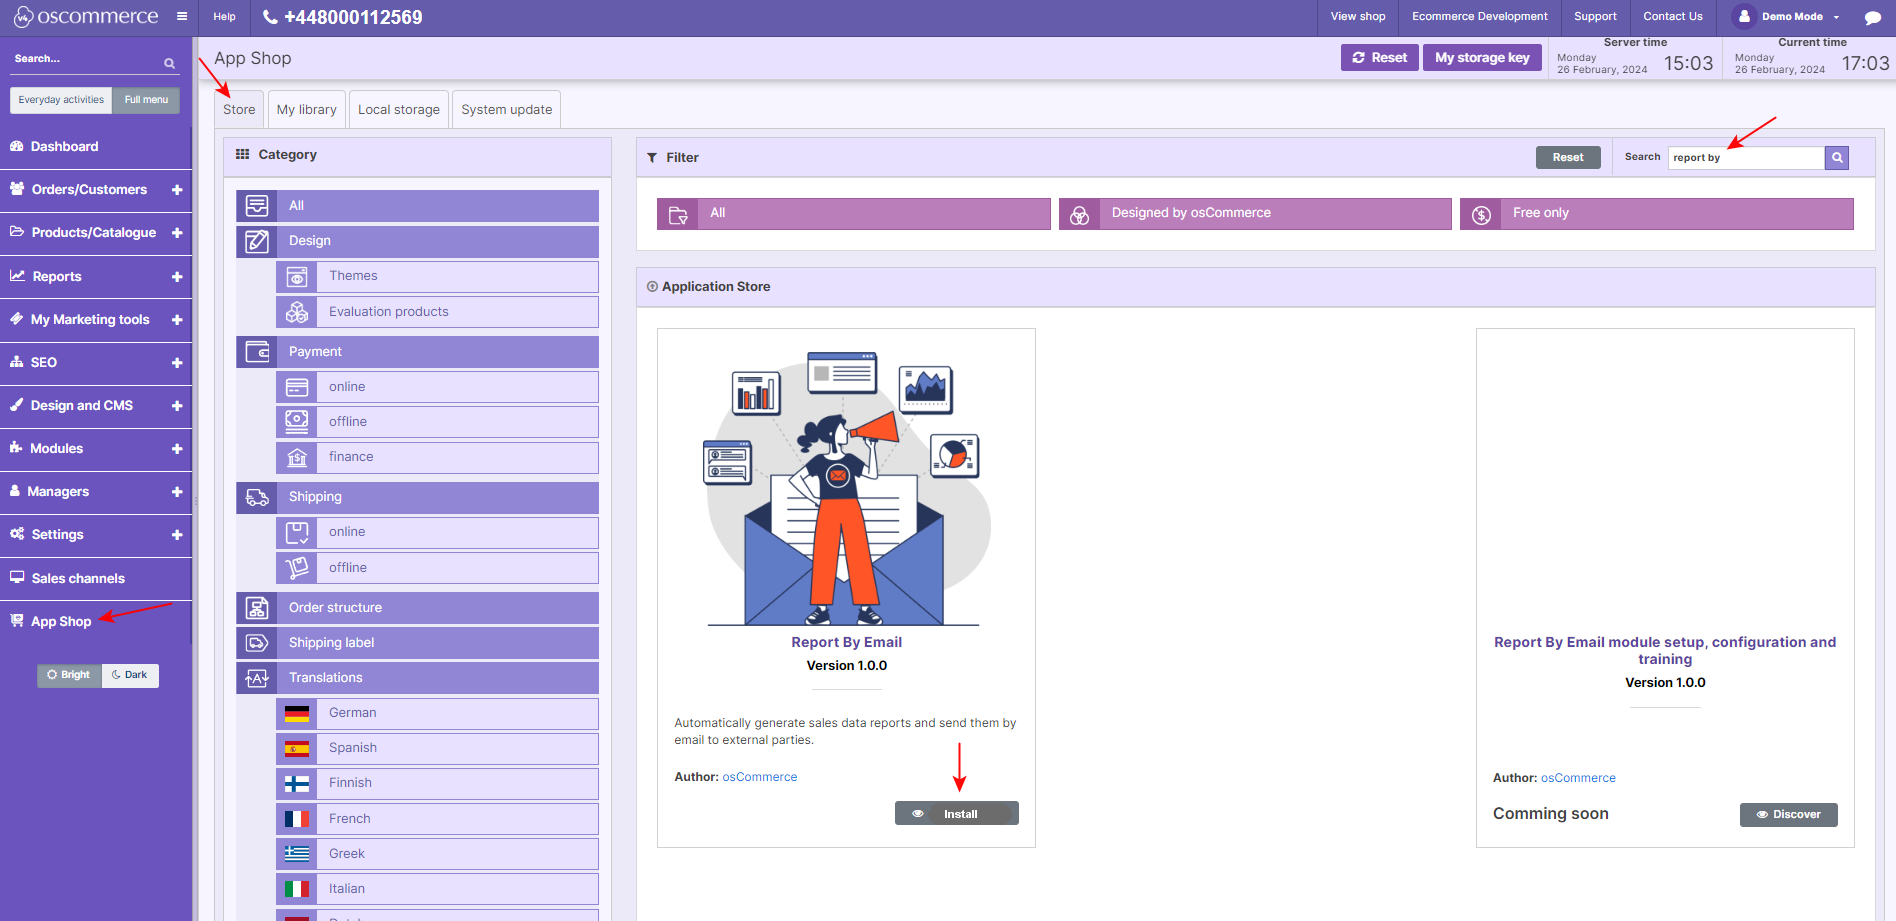
Task: Click the Evaluation products cubes icon
Action: click(x=297, y=312)
